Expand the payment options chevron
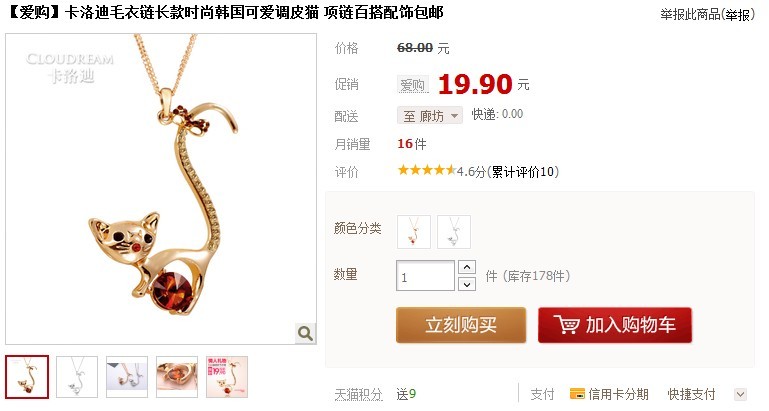The height and width of the screenshot is (411, 769). tap(741, 394)
